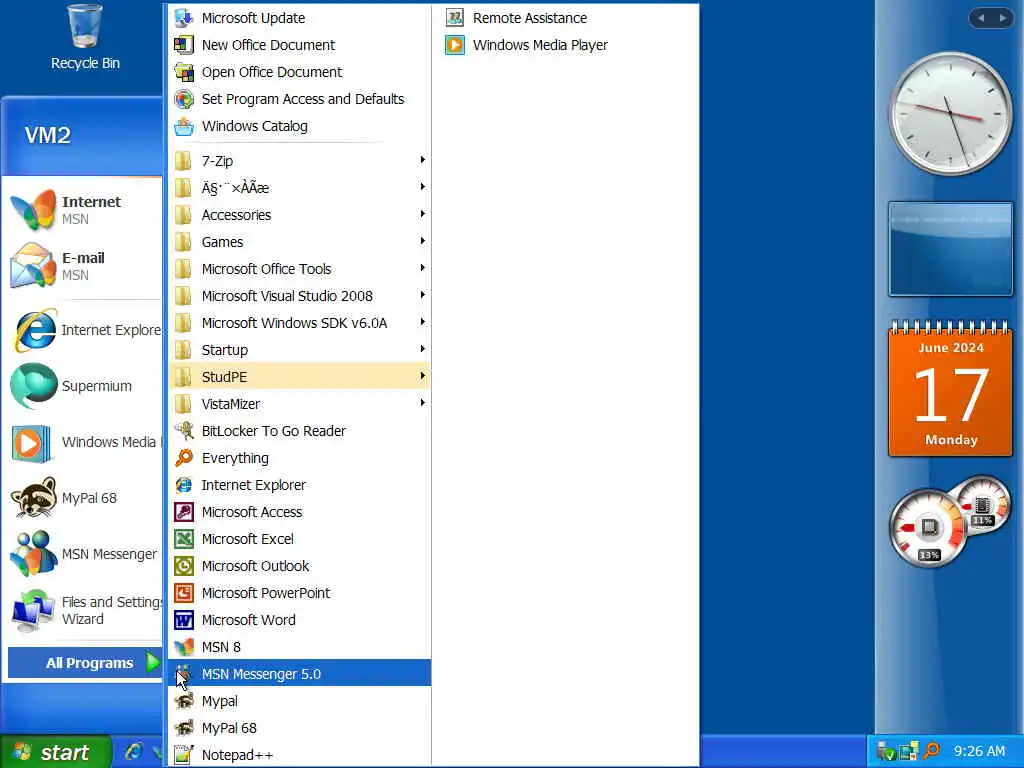Viewport: 1024px width, 768px height.
Task: Expand the StudPE folder
Action: pyautogui.click(x=300, y=377)
